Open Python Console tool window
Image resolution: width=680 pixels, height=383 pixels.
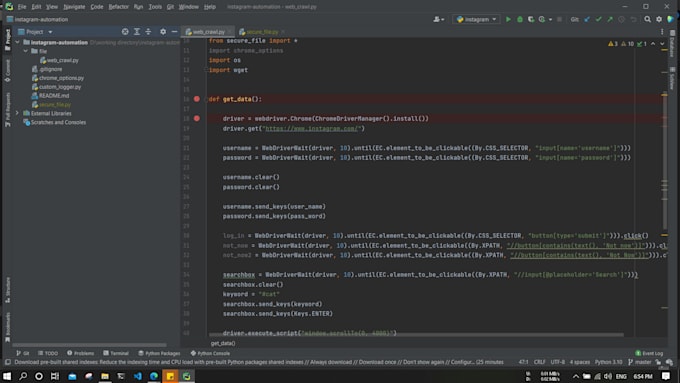click(x=210, y=353)
